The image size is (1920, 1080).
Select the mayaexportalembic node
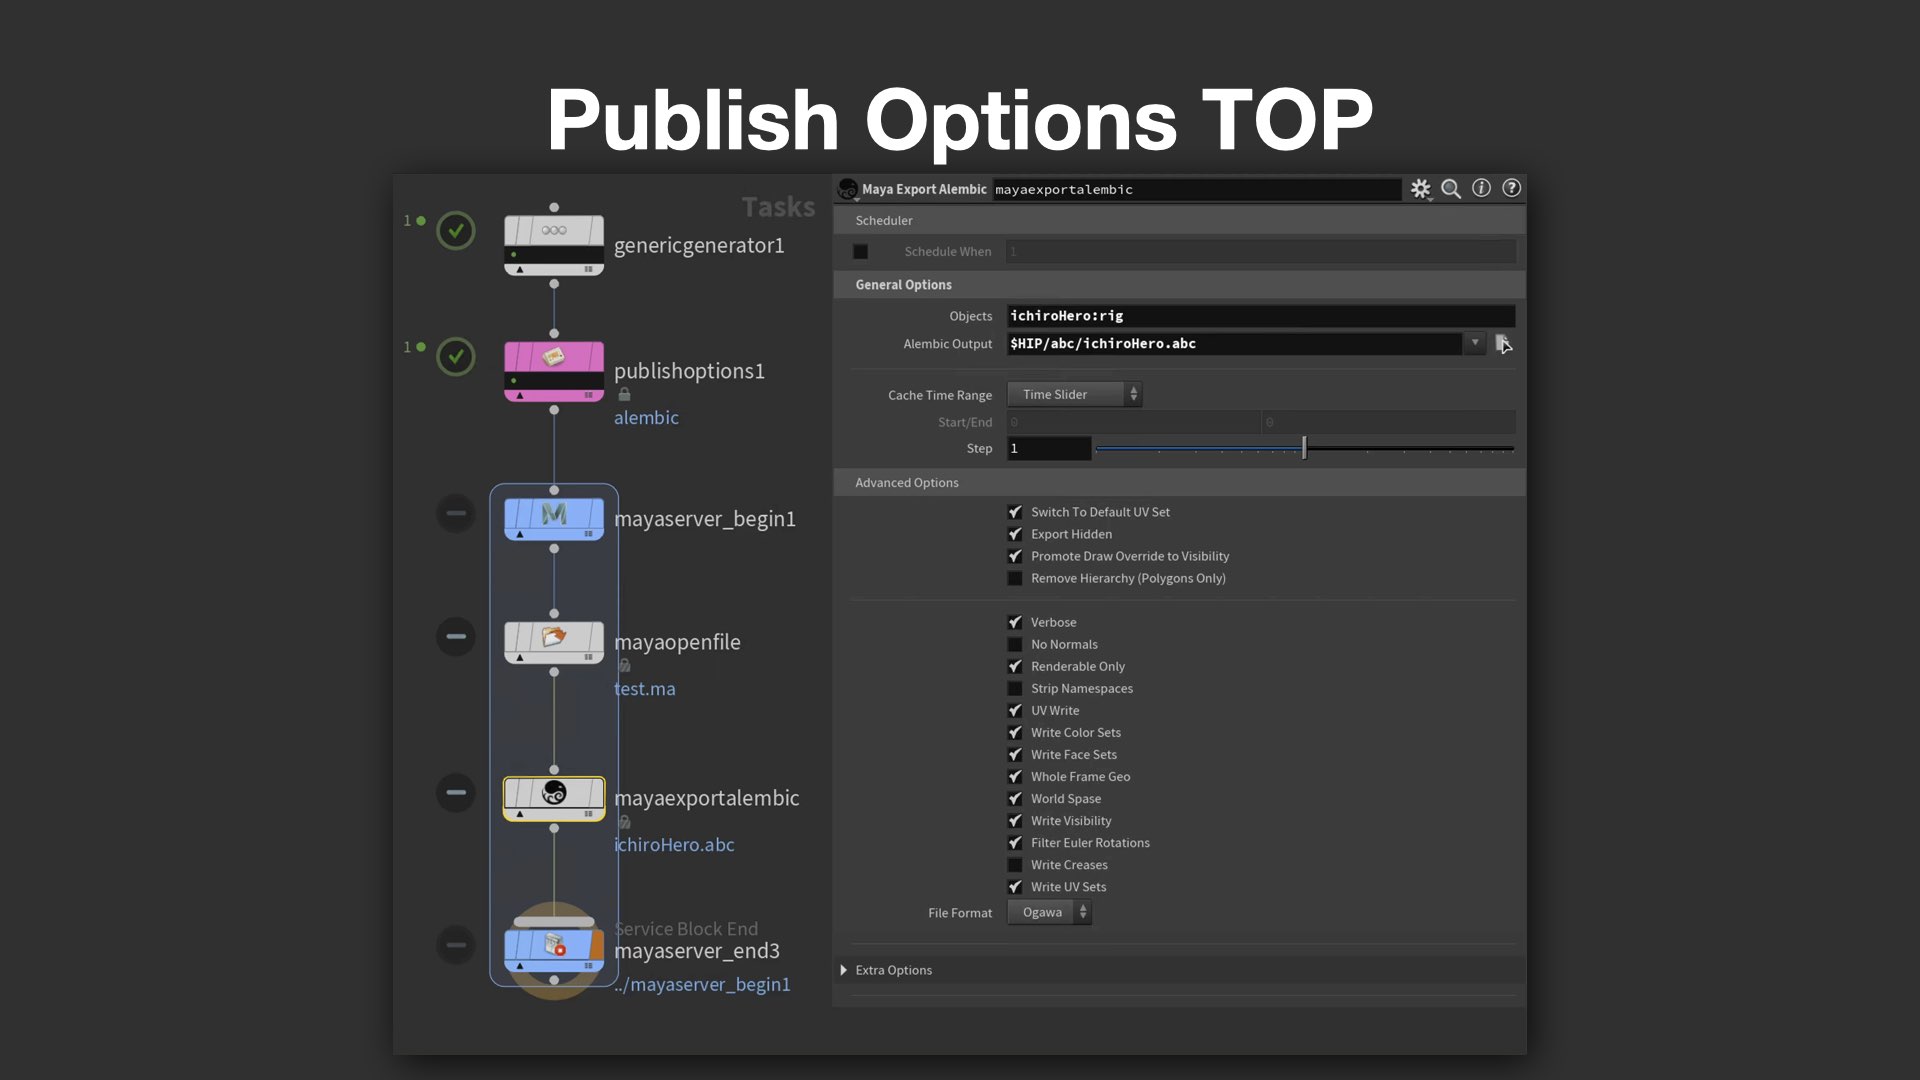click(x=554, y=799)
